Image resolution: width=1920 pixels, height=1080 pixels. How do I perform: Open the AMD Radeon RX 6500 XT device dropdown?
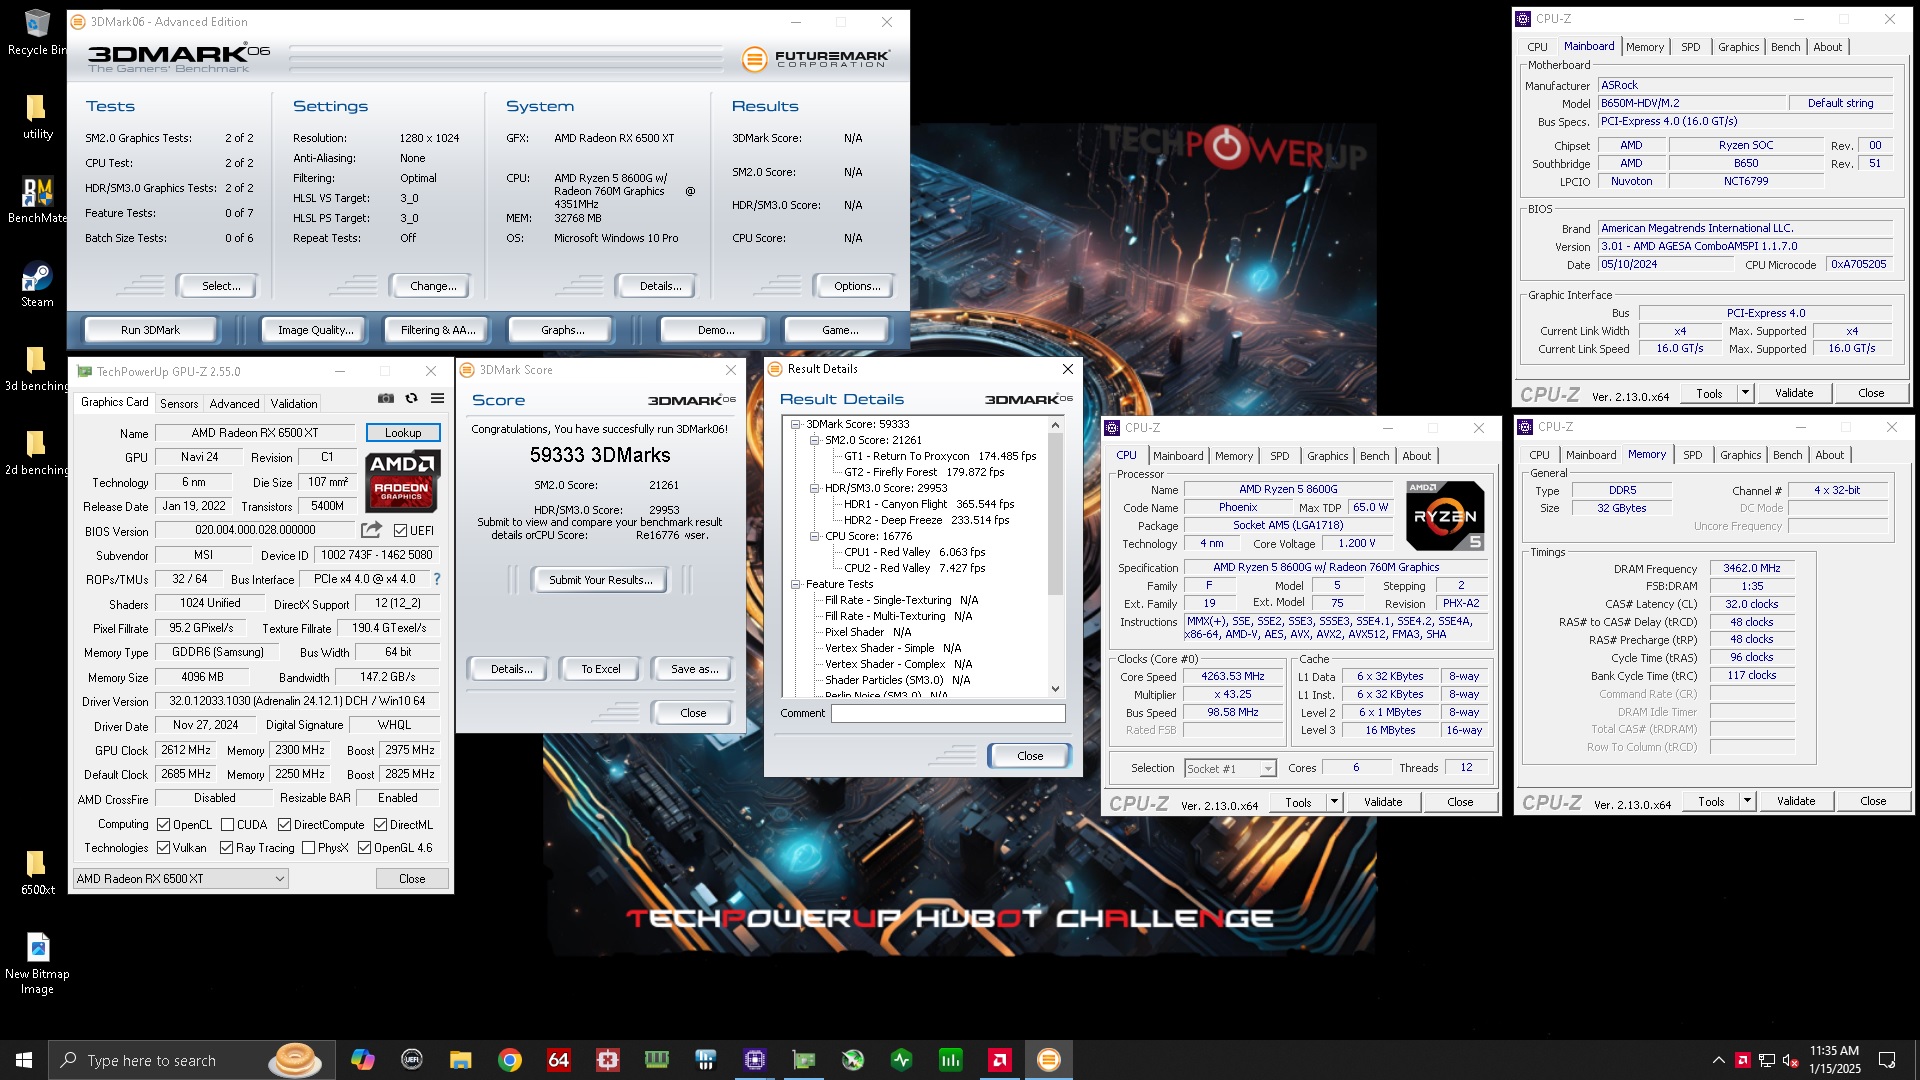(180, 879)
